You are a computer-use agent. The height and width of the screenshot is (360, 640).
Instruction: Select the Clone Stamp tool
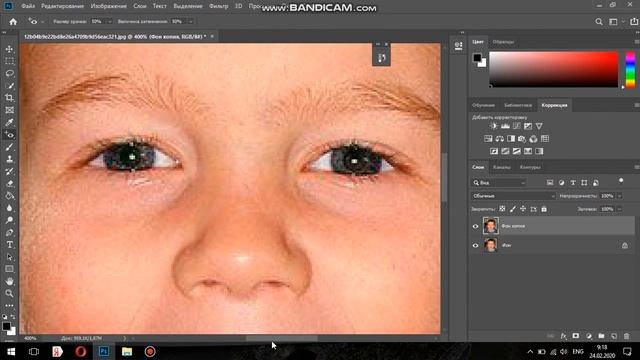tap(9, 159)
